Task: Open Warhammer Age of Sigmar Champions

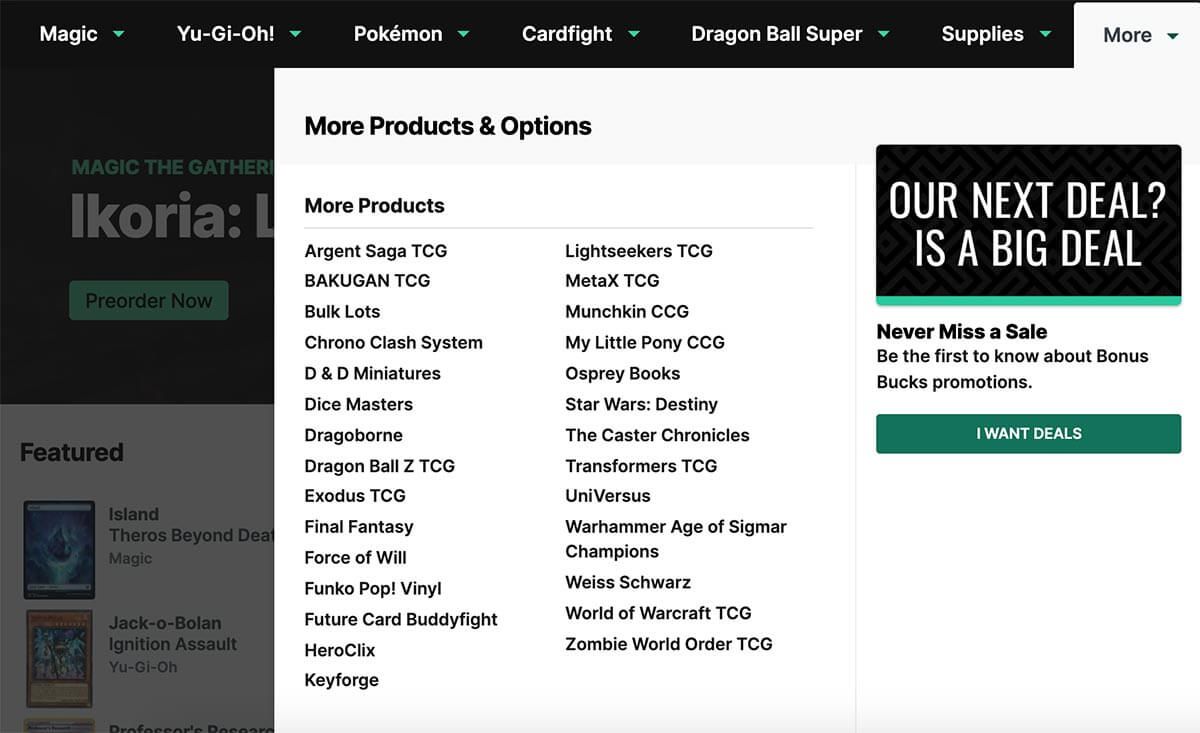Action: 676,539
